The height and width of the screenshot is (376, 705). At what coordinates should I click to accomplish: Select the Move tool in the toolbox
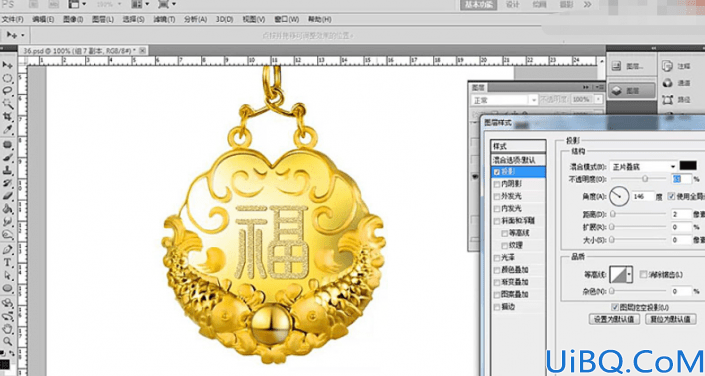coord(8,65)
